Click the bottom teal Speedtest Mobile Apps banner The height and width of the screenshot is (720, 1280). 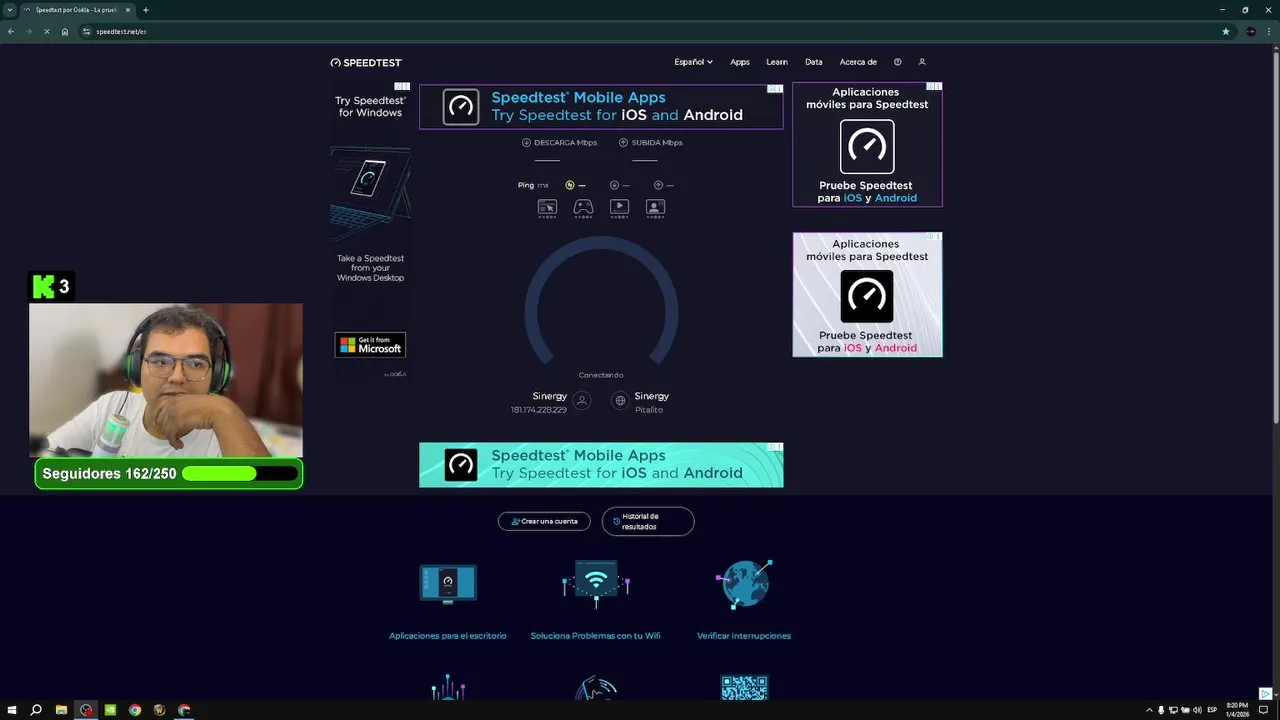click(601, 465)
